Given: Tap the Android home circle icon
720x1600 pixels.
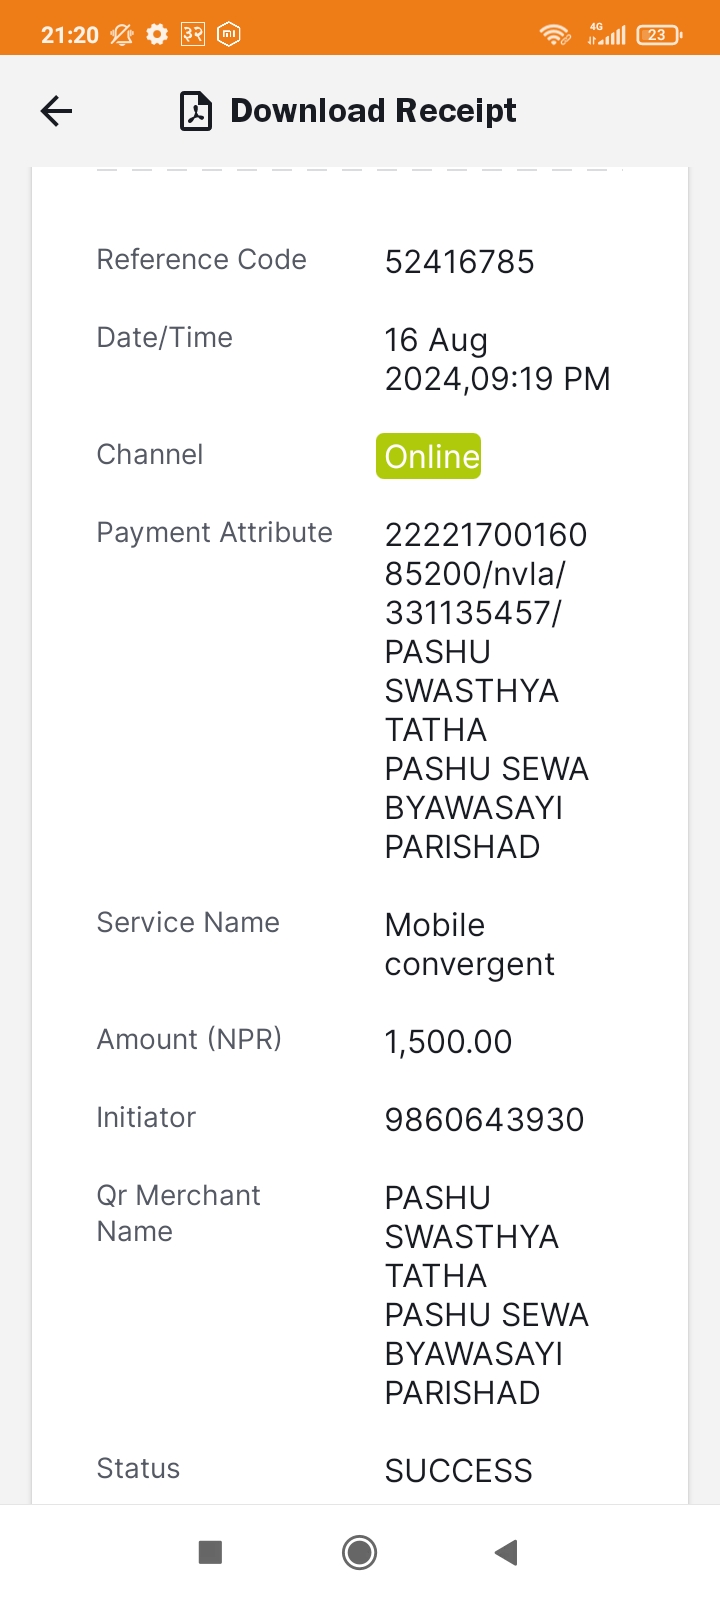Looking at the screenshot, I should (x=359, y=1552).
